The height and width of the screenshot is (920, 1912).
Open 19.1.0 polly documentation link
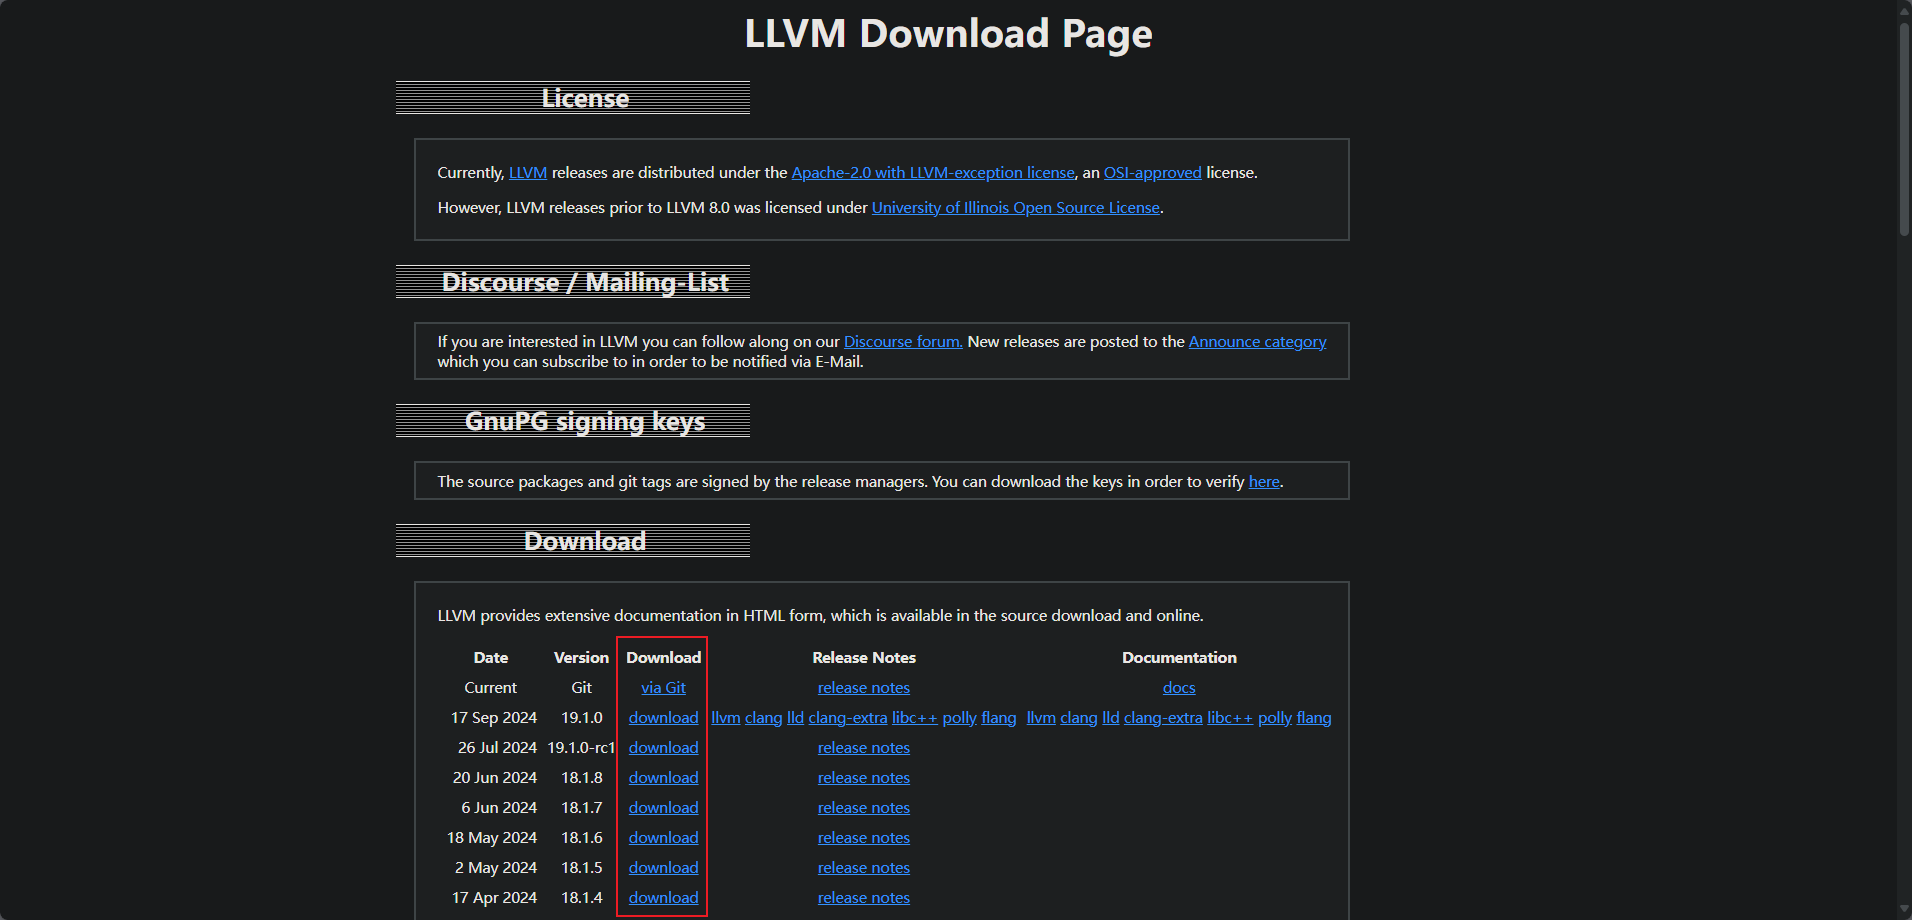(1275, 718)
